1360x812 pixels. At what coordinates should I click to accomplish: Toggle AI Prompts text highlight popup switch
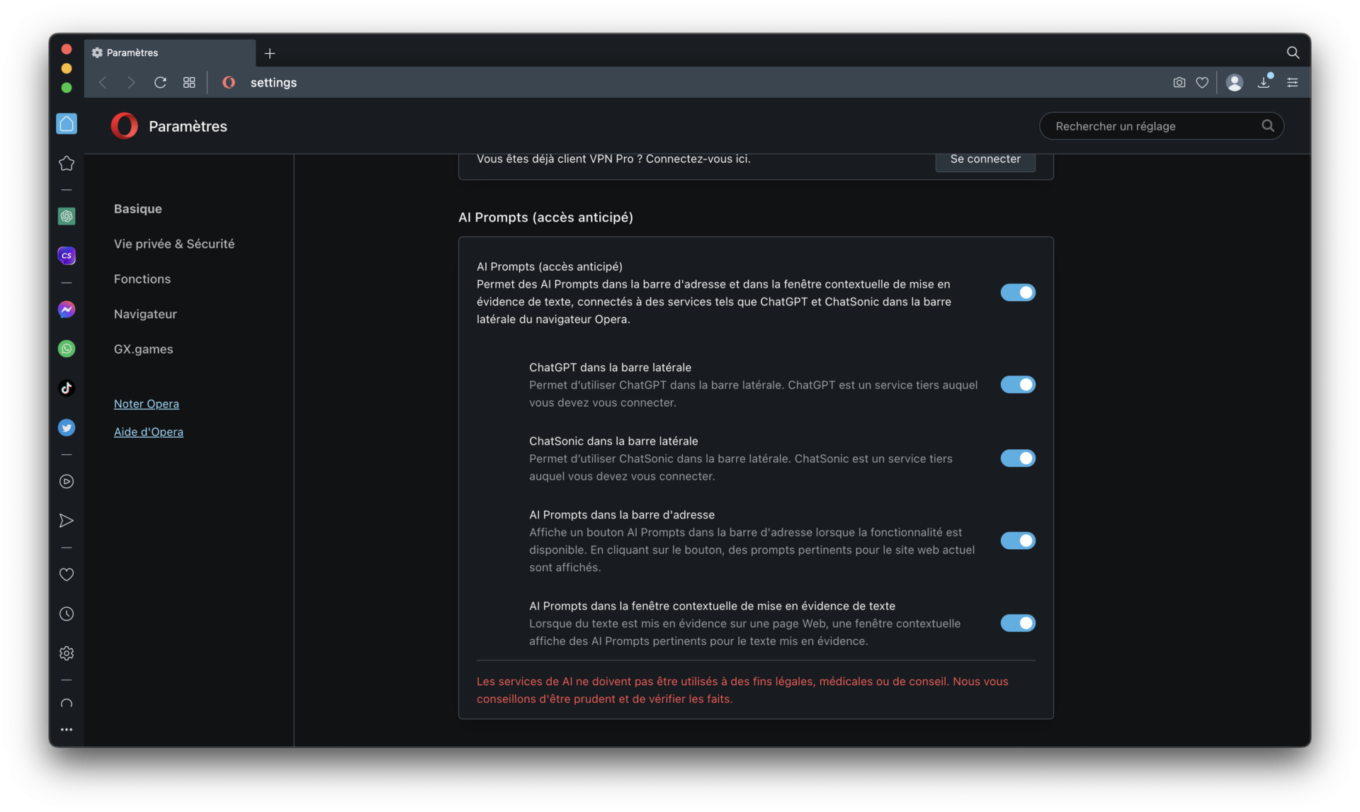pos(1018,623)
